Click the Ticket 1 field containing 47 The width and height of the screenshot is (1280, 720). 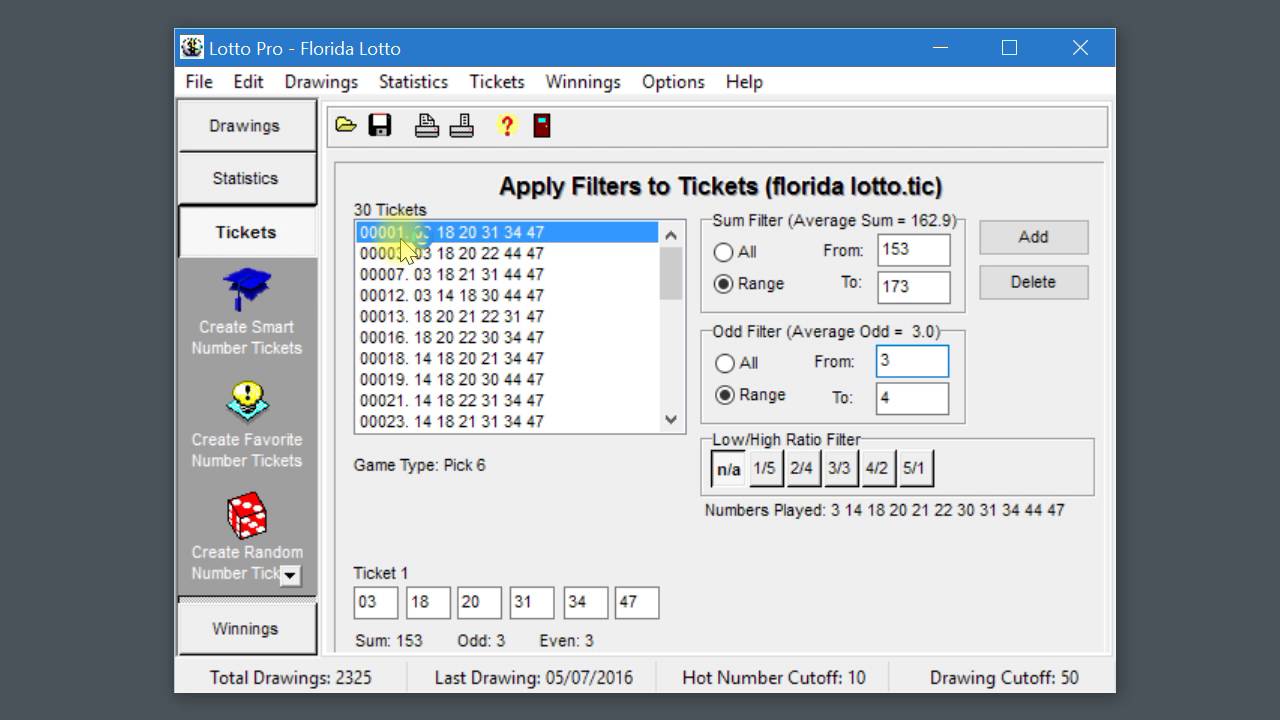[637, 602]
